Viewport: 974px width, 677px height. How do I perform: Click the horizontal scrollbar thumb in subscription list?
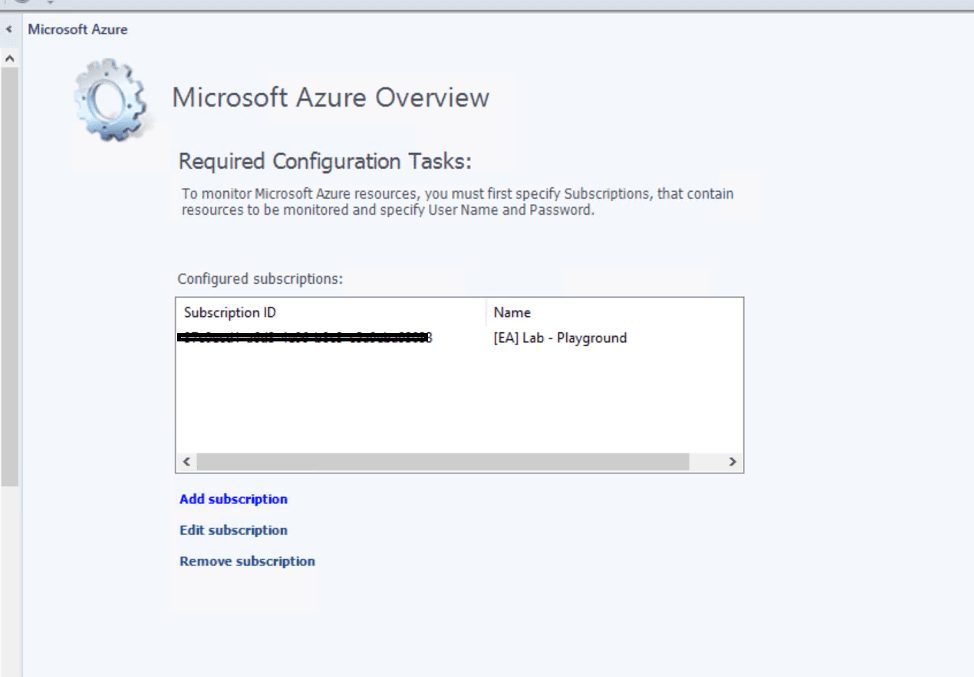[x=443, y=461]
